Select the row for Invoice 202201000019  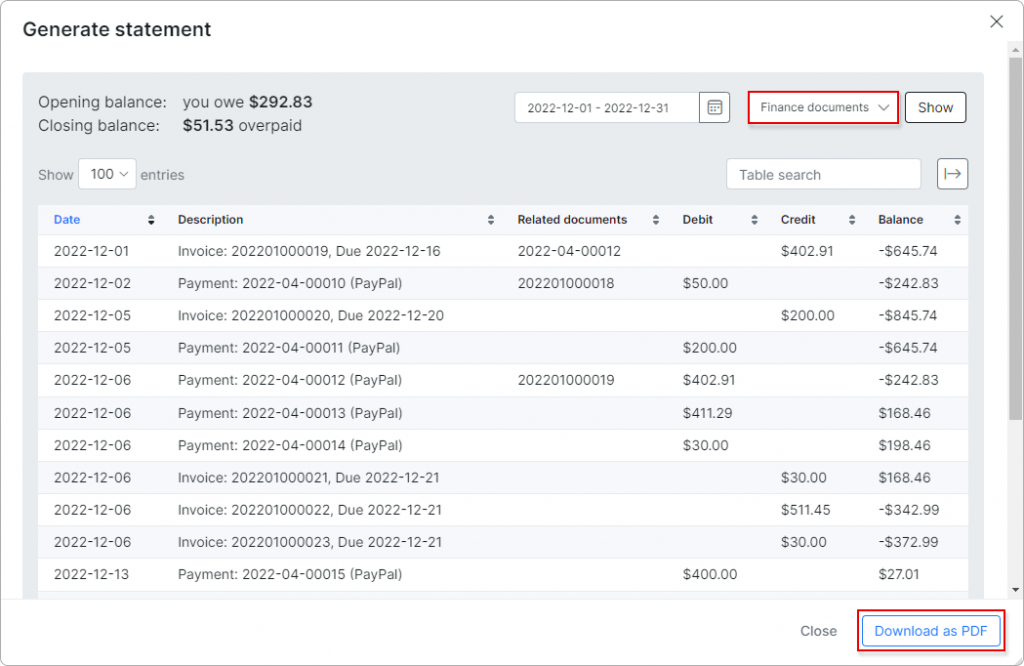coord(400,251)
